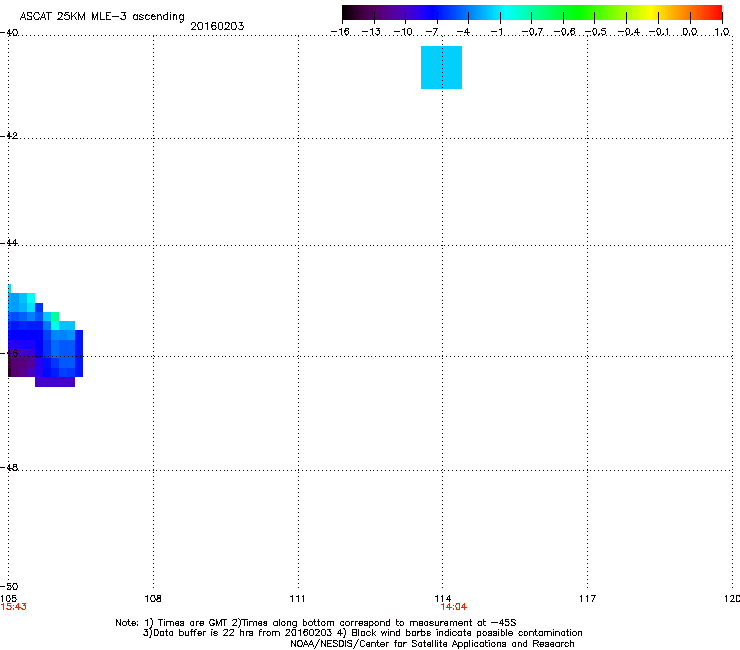Click the -0.7 color scale label
Image resolution: width=740 pixels, height=650 pixels.
(x=532, y=32)
